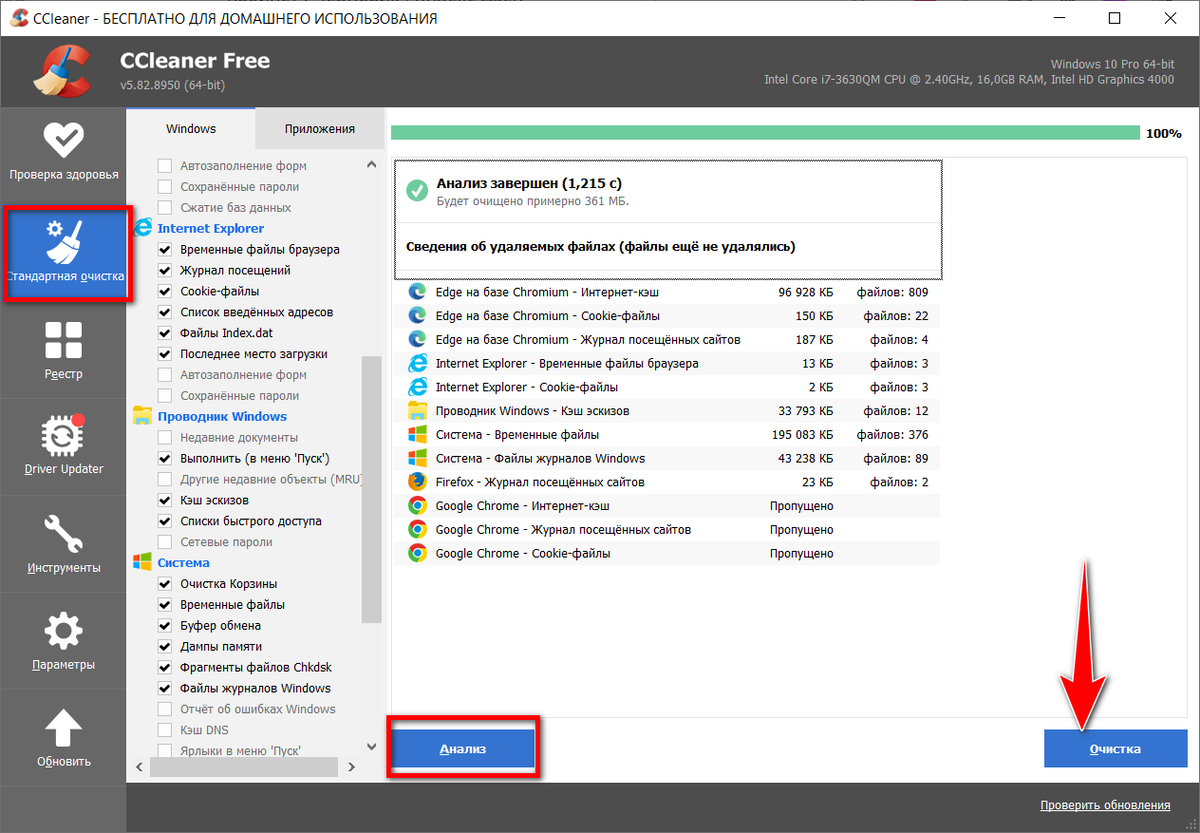Open Проверить обновления link

1105,805
